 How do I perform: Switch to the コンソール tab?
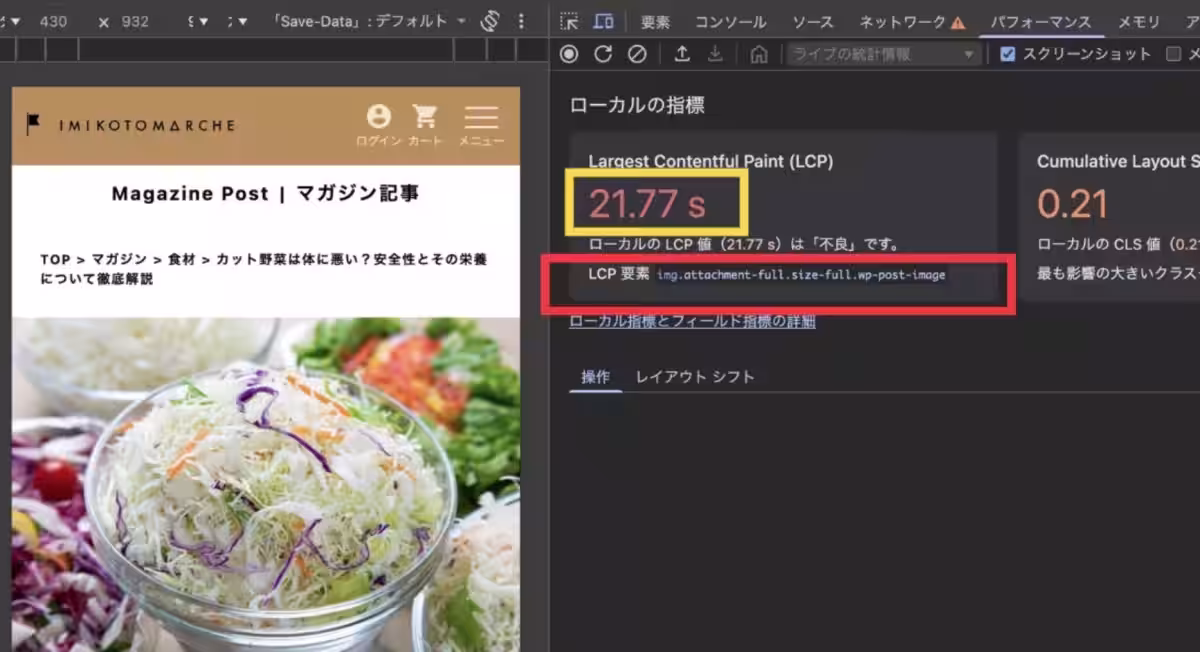click(x=730, y=21)
